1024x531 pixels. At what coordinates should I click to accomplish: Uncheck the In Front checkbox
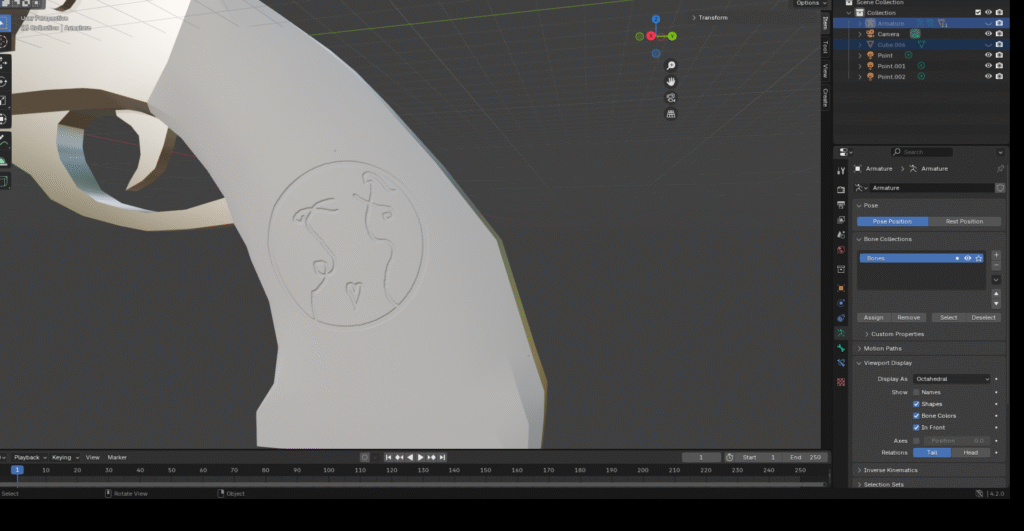(x=916, y=427)
